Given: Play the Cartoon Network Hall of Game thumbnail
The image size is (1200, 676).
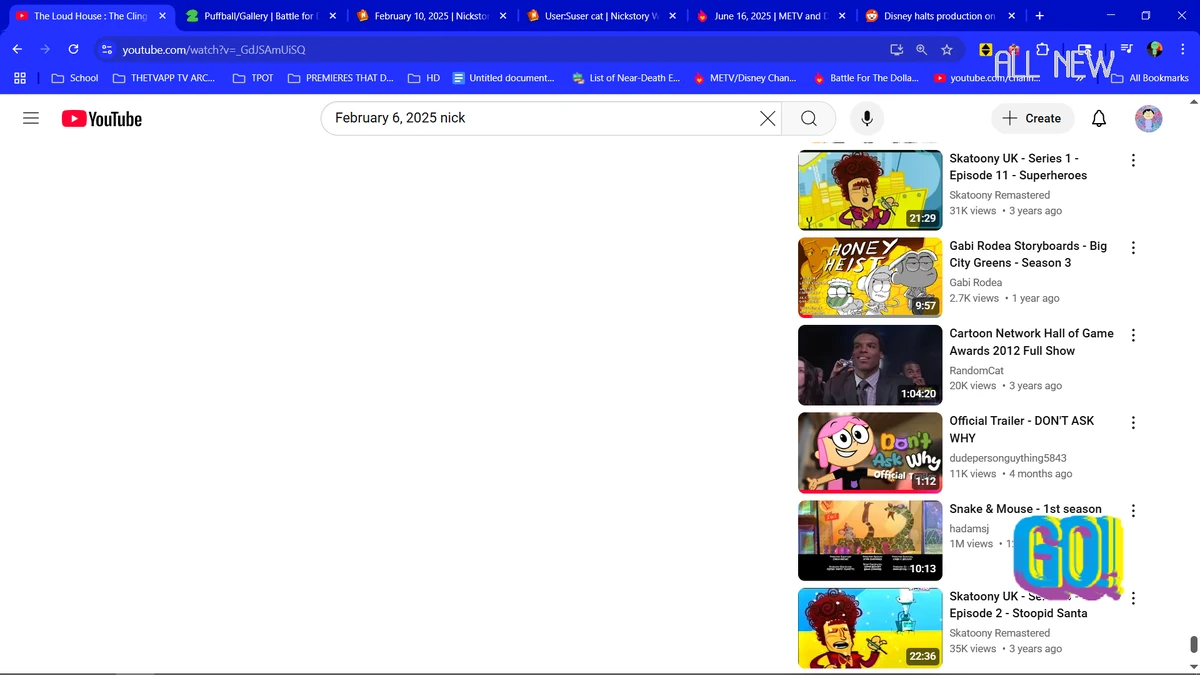Looking at the screenshot, I should [x=869, y=364].
